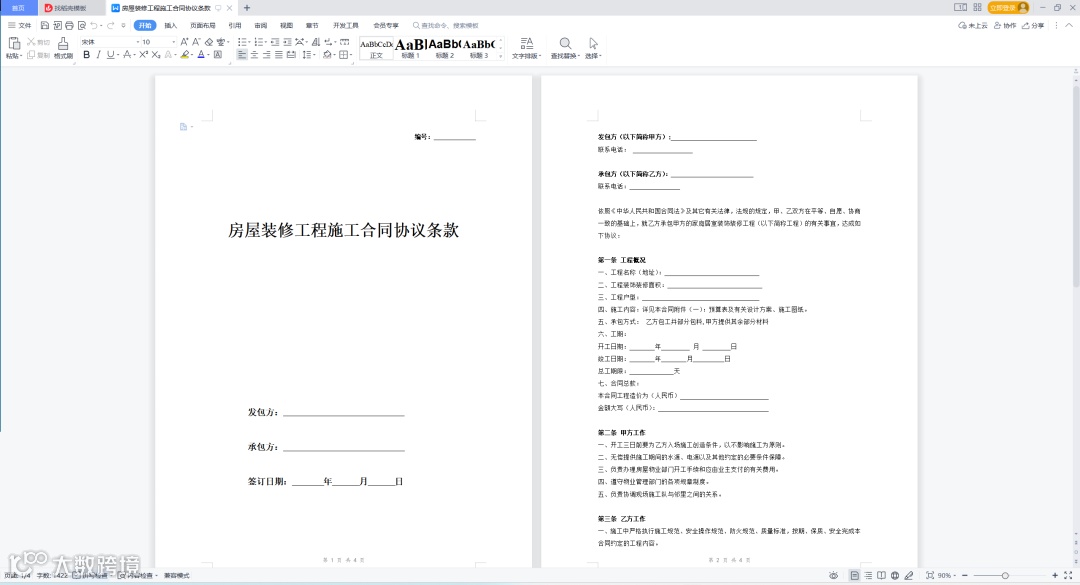Redo the last action

click(110, 25)
